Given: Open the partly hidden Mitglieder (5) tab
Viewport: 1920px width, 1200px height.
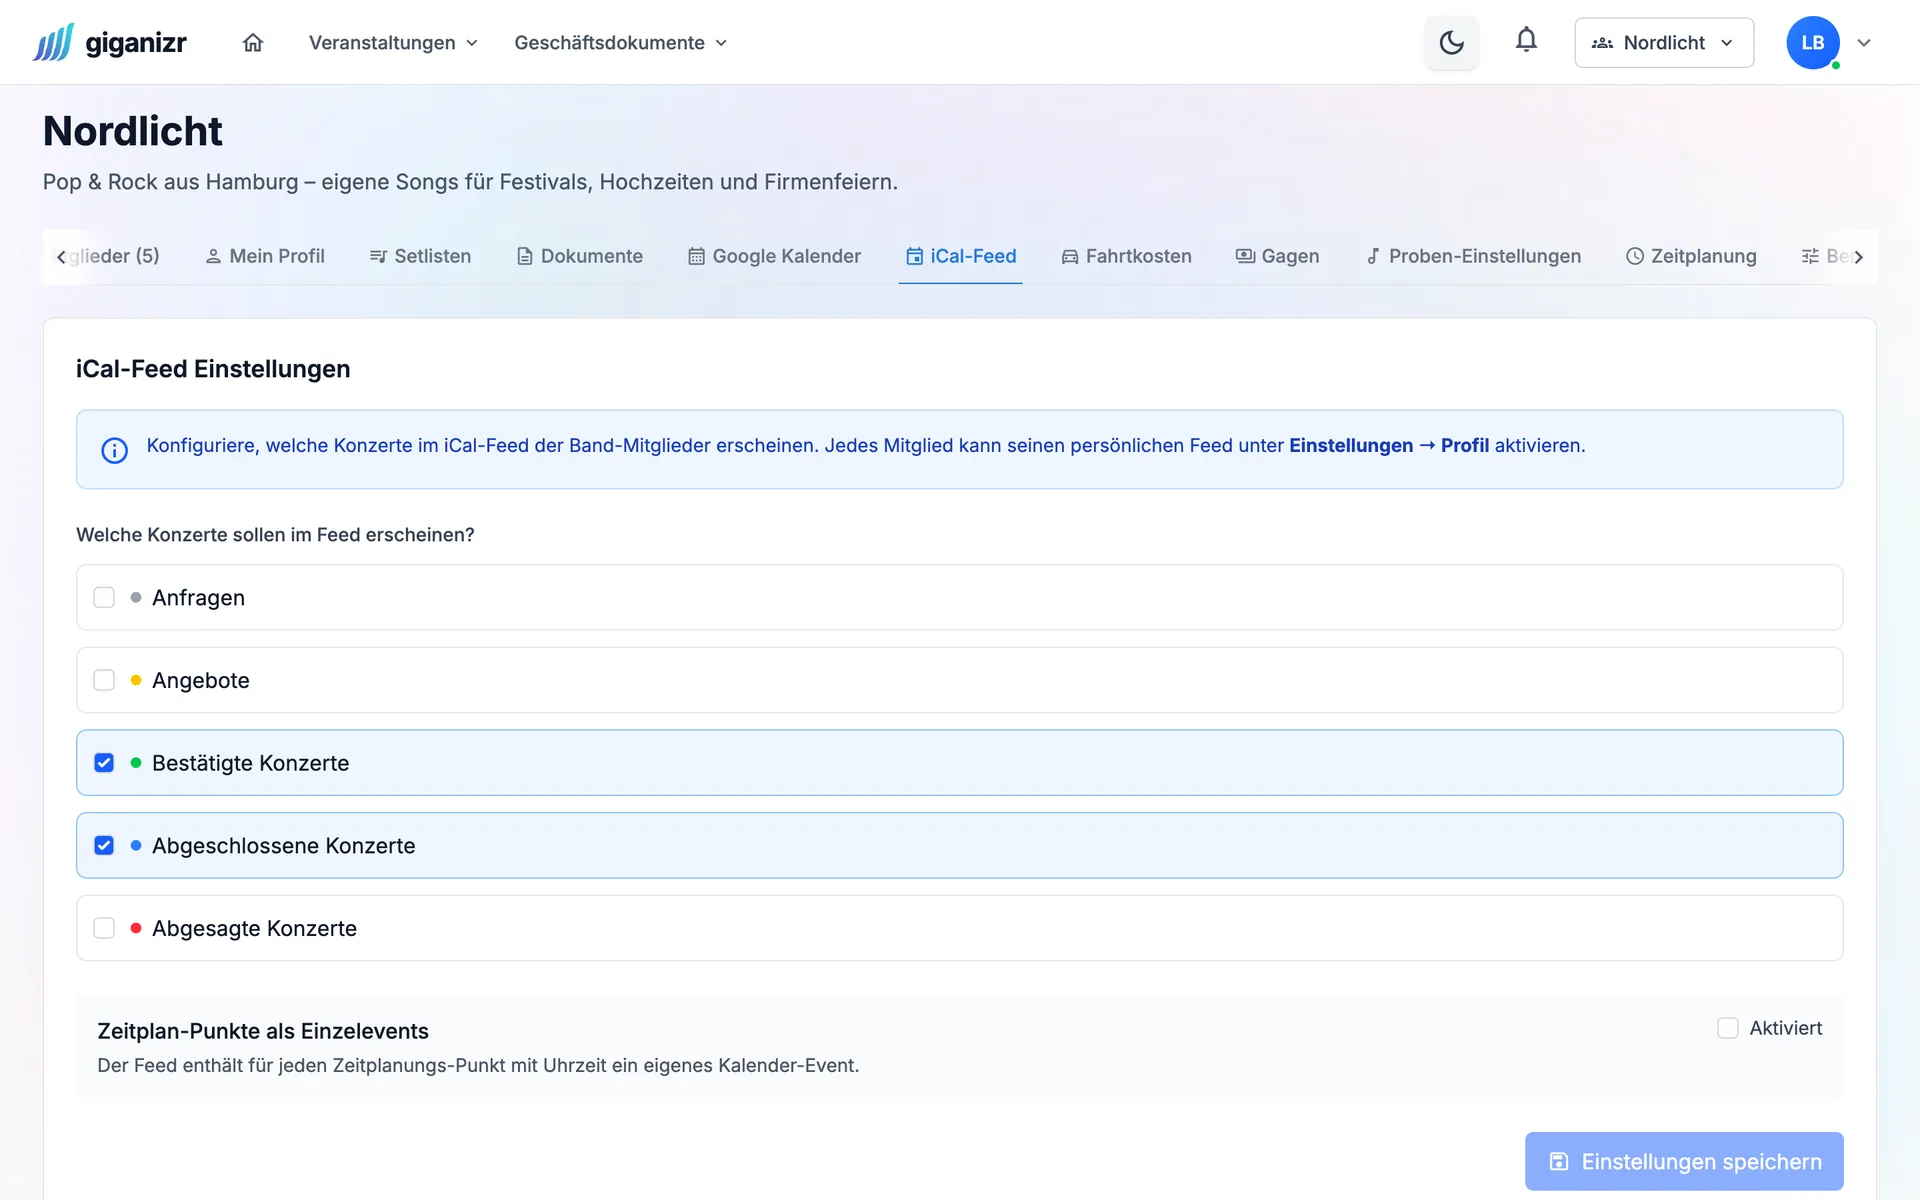Looking at the screenshot, I should [x=113, y=256].
